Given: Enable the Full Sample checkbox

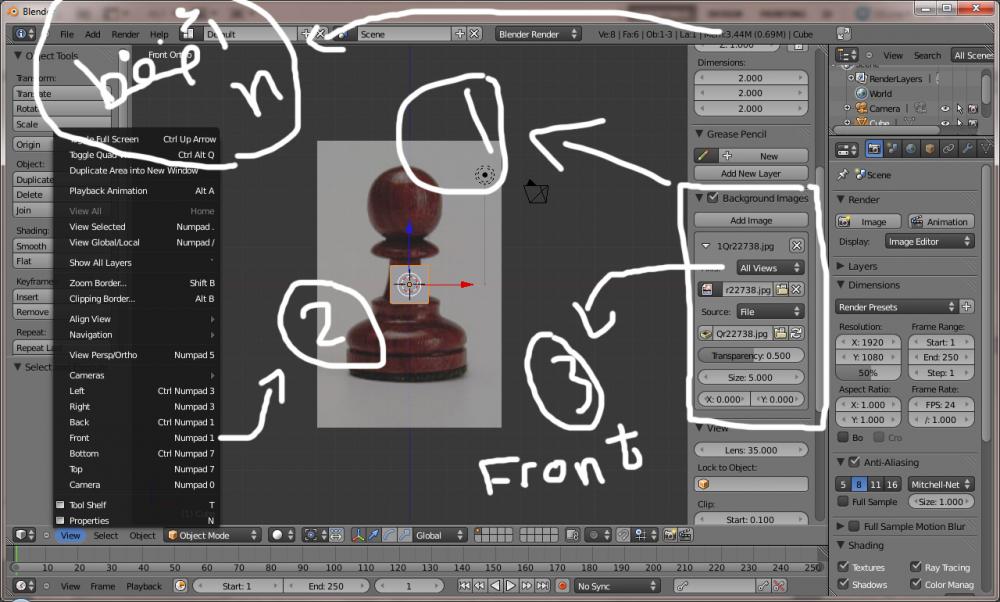Looking at the screenshot, I should pyautogui.click(x=843, y=501).
